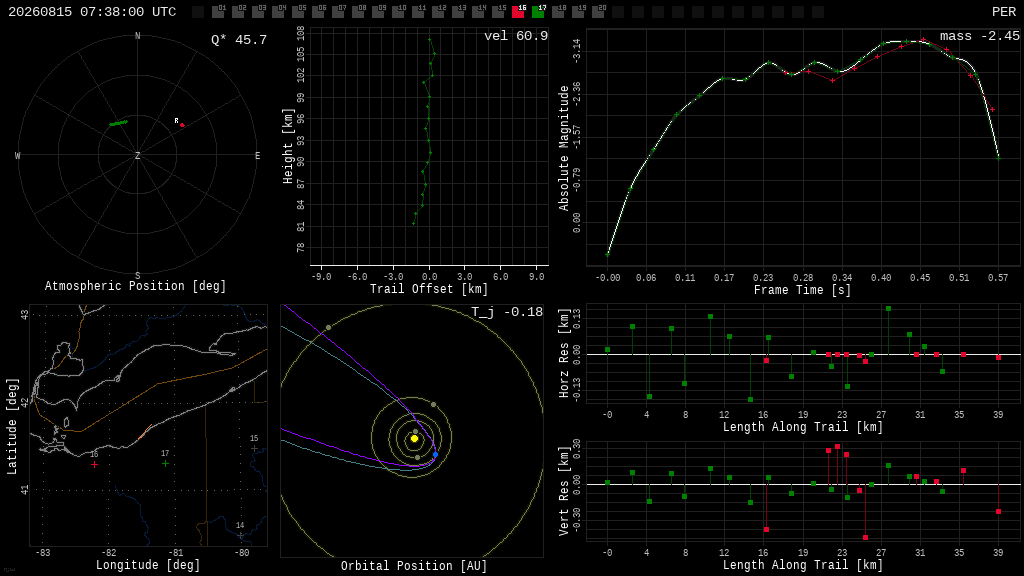Click the Z zenith marker on sky plot
The image size is (1024, 576).
[137, 155]
